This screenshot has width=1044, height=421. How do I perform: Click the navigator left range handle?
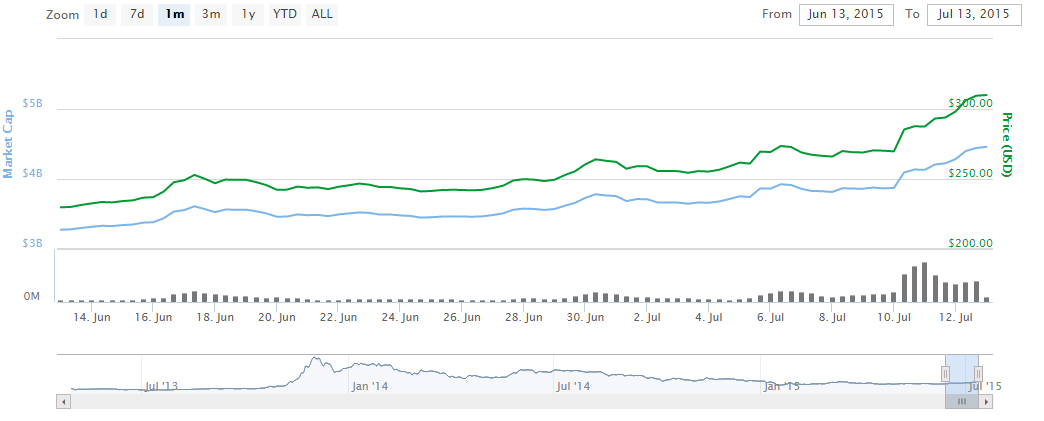pos(945,373)
